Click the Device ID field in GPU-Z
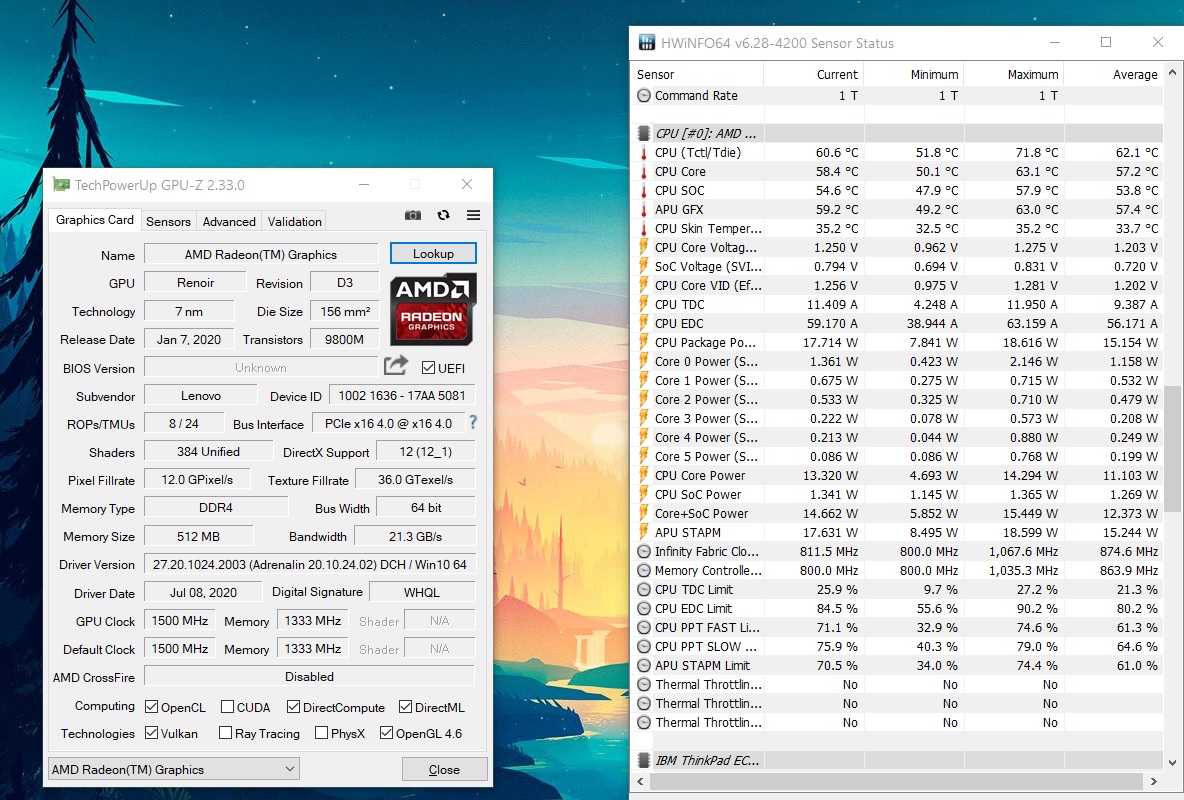Image resolution: width=1184 pixels, height=800 pixels. pyautogui.click(x=402, y=395)
